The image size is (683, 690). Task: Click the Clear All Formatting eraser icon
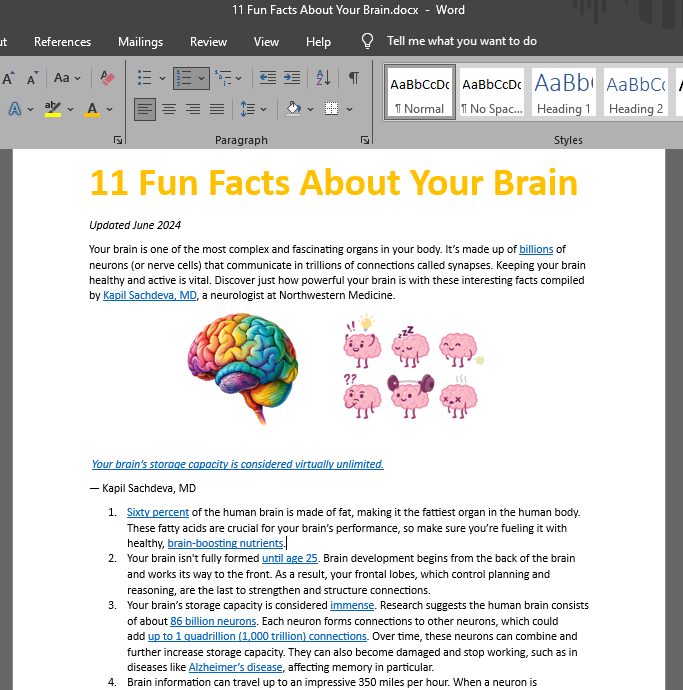tap(108, 77)
